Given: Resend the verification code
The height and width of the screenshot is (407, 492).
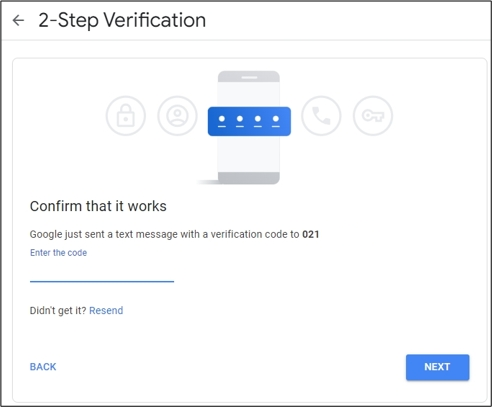Looking at the screenshot, I should [x=106, y=310].
